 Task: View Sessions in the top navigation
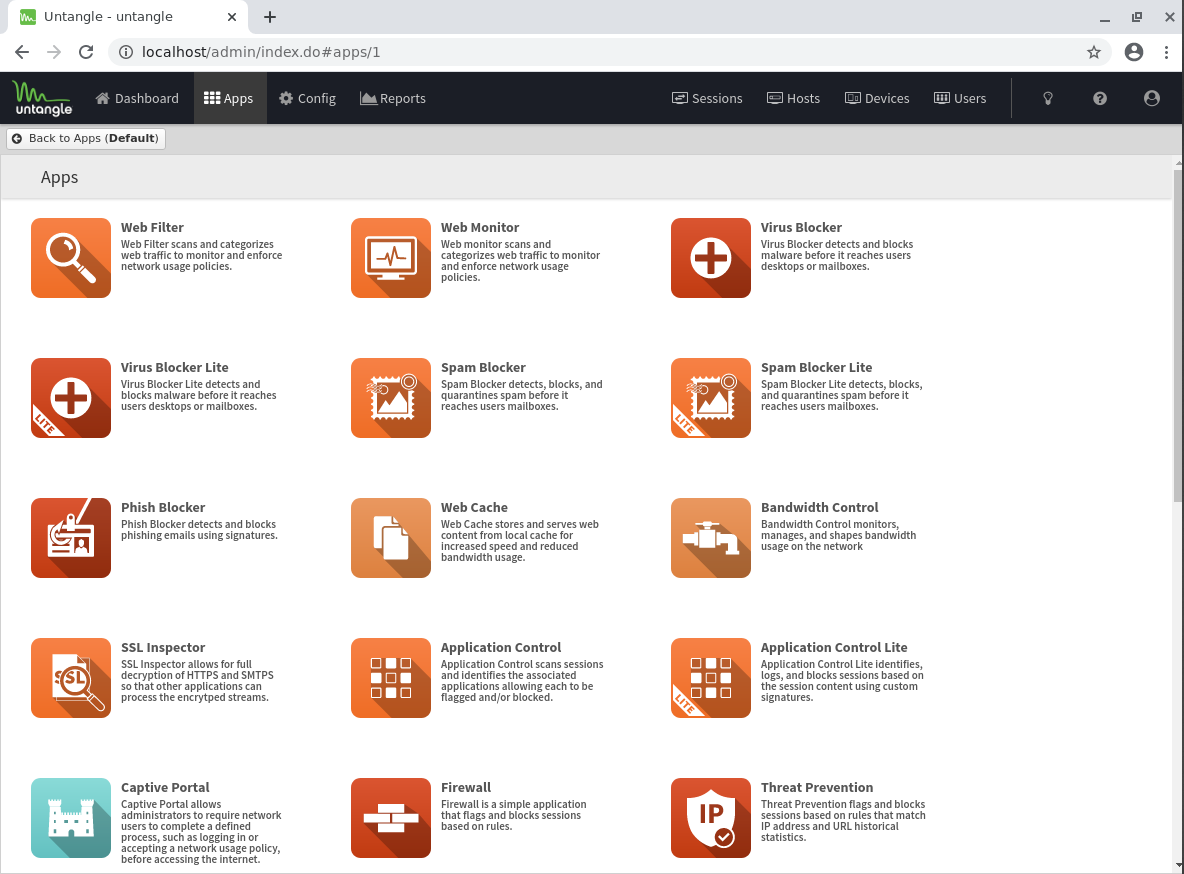(x=708, y=98)
